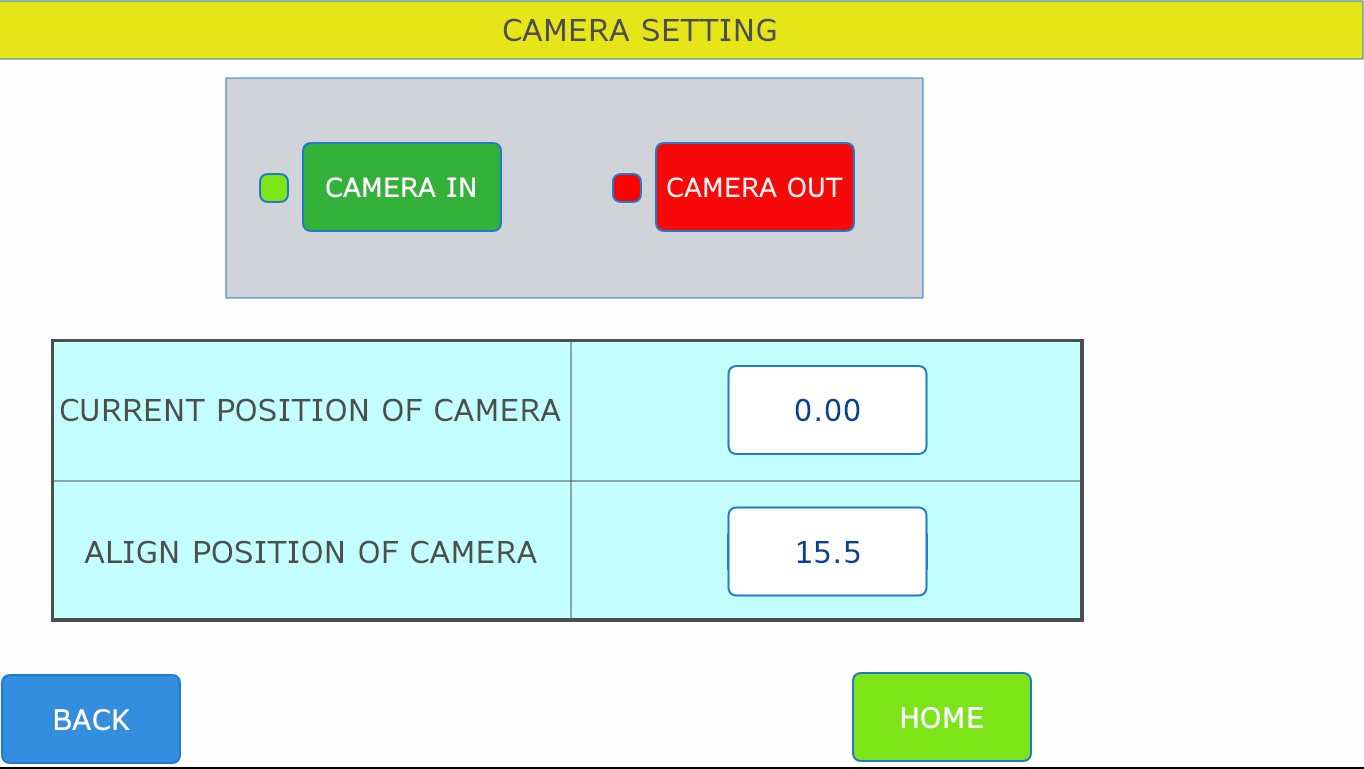The image size is (1364, 769).
Task: Click the gray camera control panel background
Action: [574, 265]
